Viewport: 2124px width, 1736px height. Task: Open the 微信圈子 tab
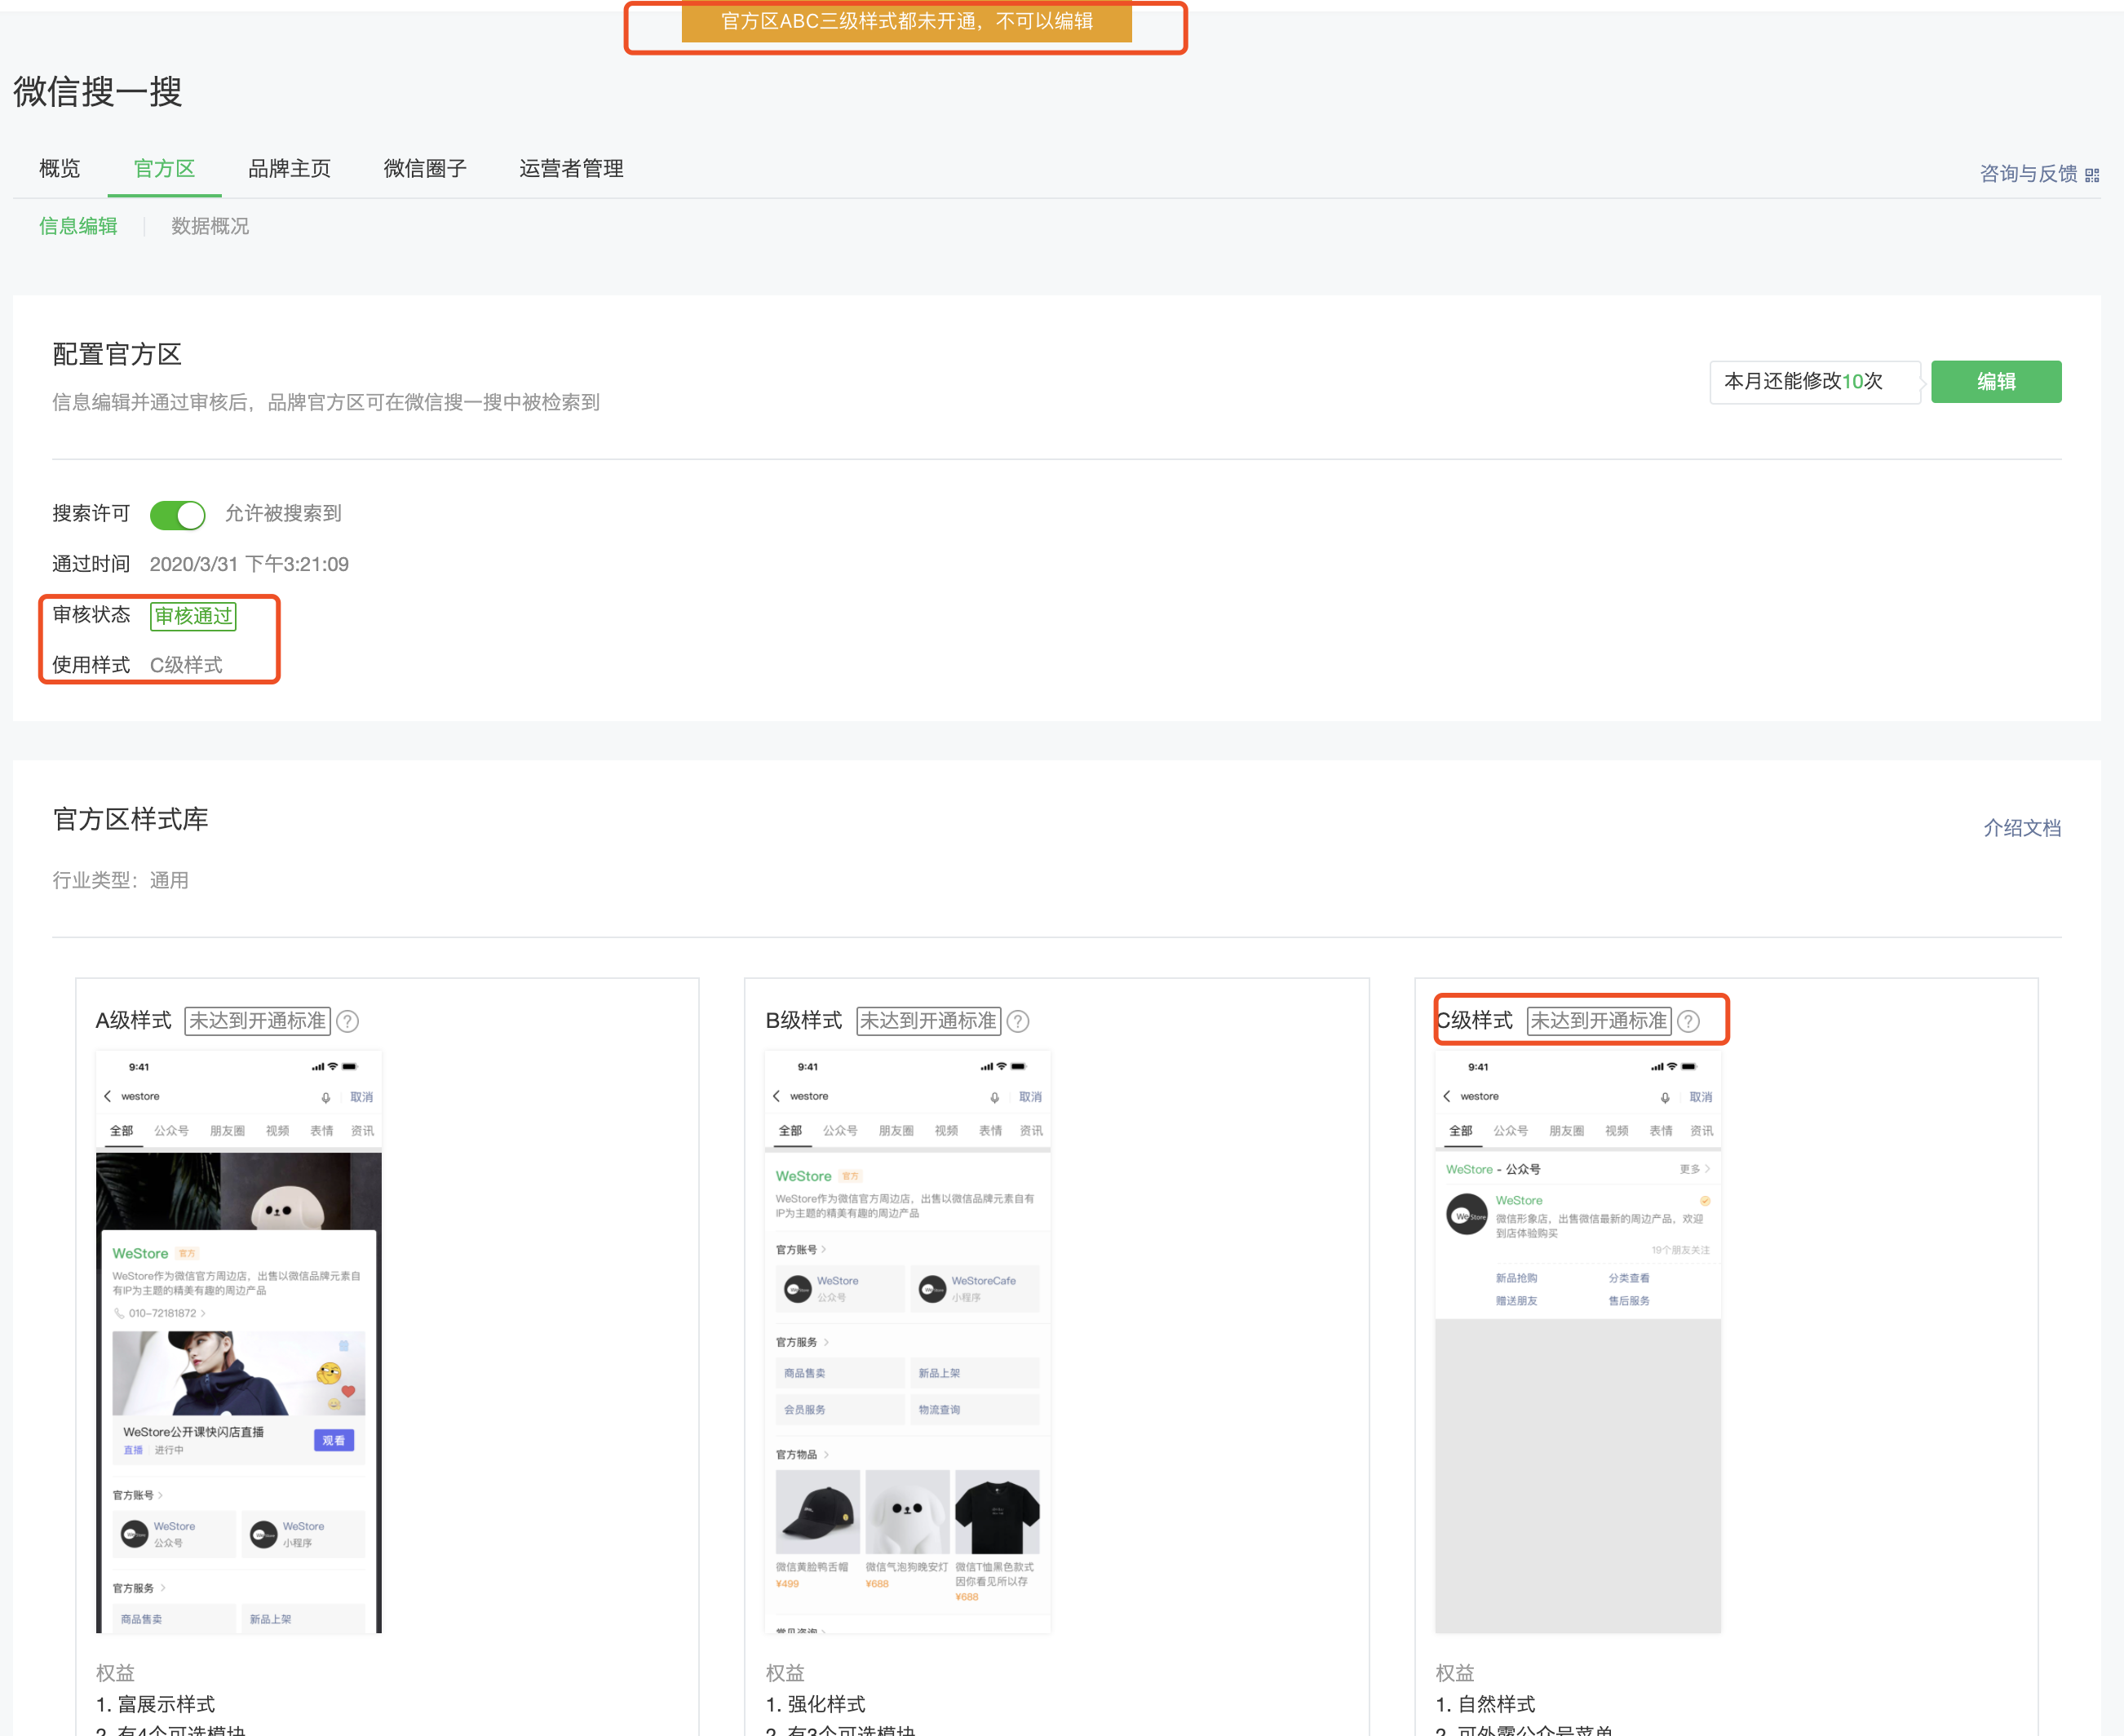[x=425, y=169]
